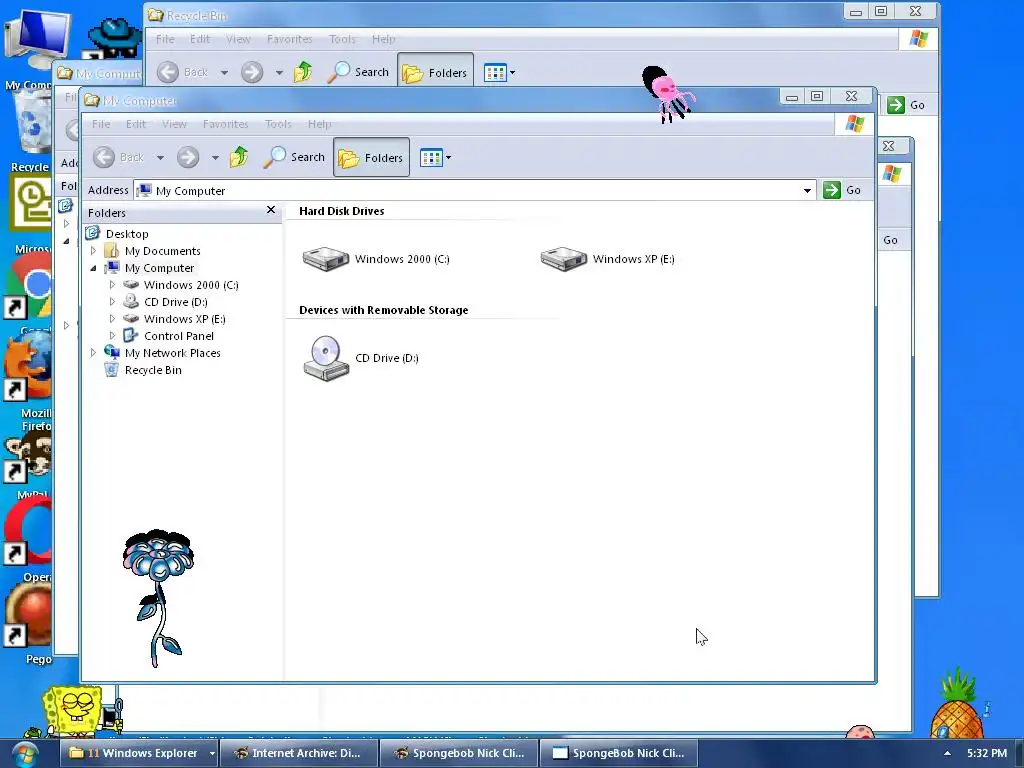
Task: Select Control Panel in folder tree
Action: coord(179,336)
